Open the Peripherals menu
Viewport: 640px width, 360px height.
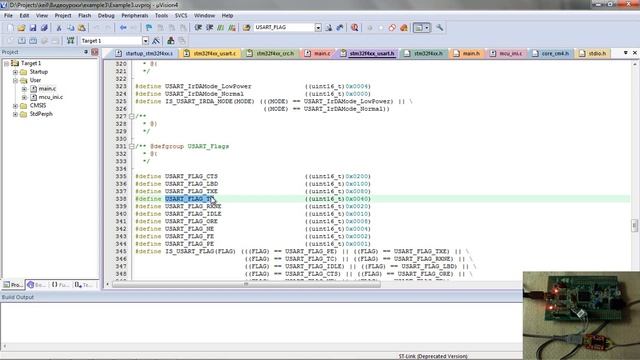pyautogui.click(x=135, y=16)
